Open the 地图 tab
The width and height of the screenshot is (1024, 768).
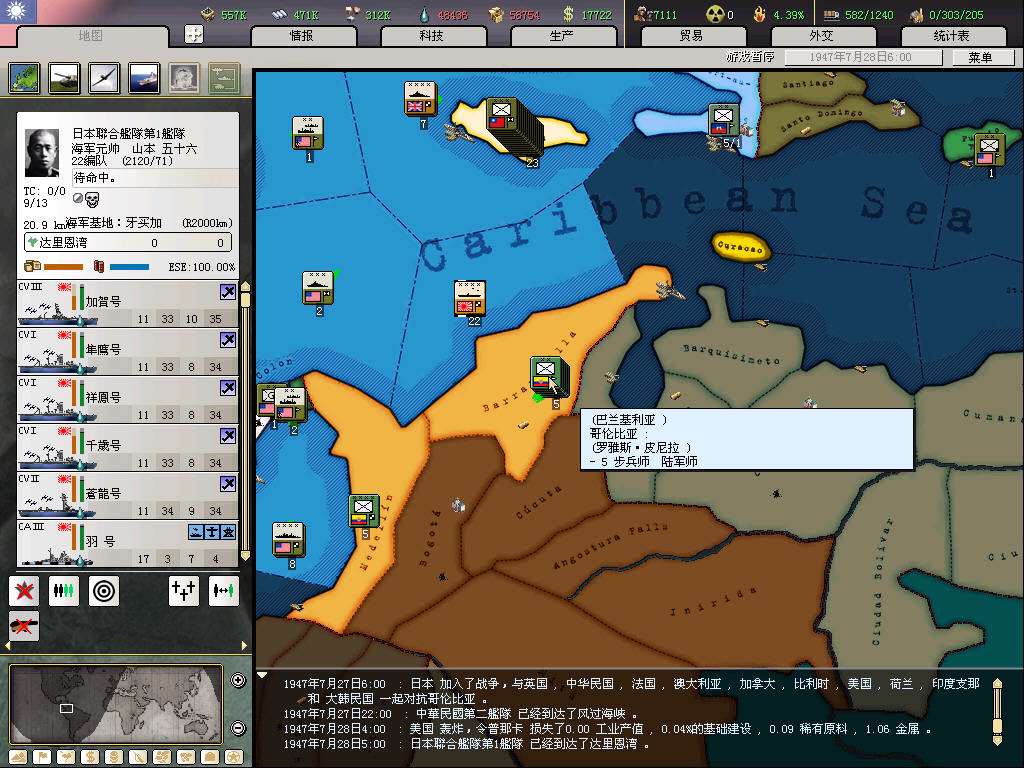[91, 36]
